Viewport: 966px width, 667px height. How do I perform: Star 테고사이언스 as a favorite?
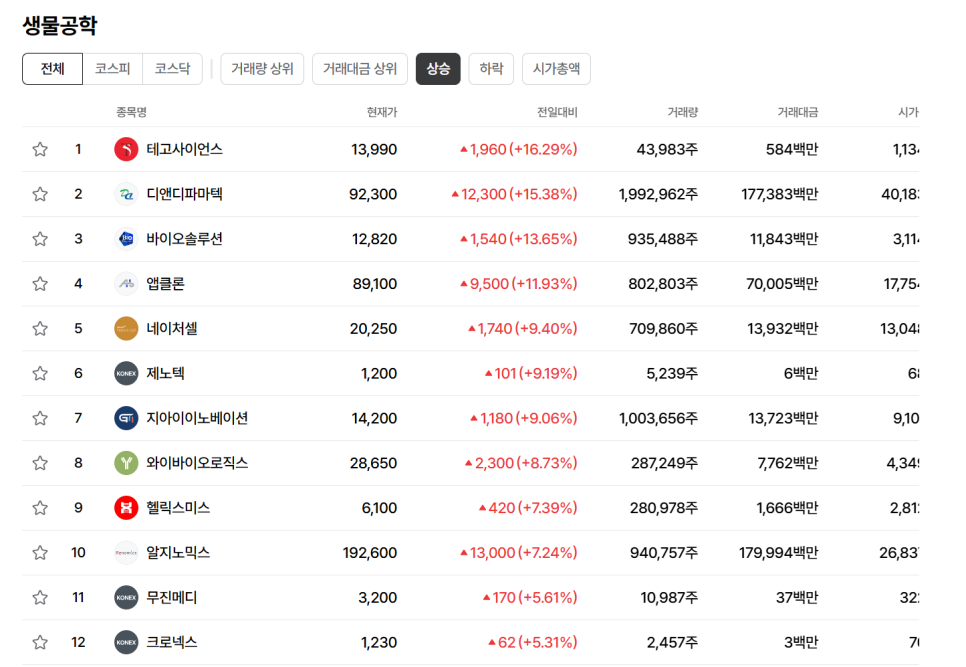(x=40, y=149)
